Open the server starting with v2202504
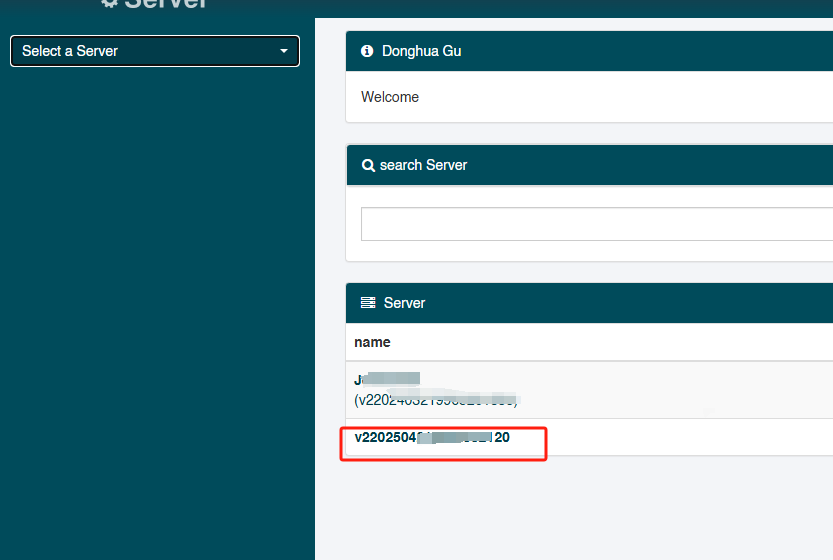 (432, 438)
